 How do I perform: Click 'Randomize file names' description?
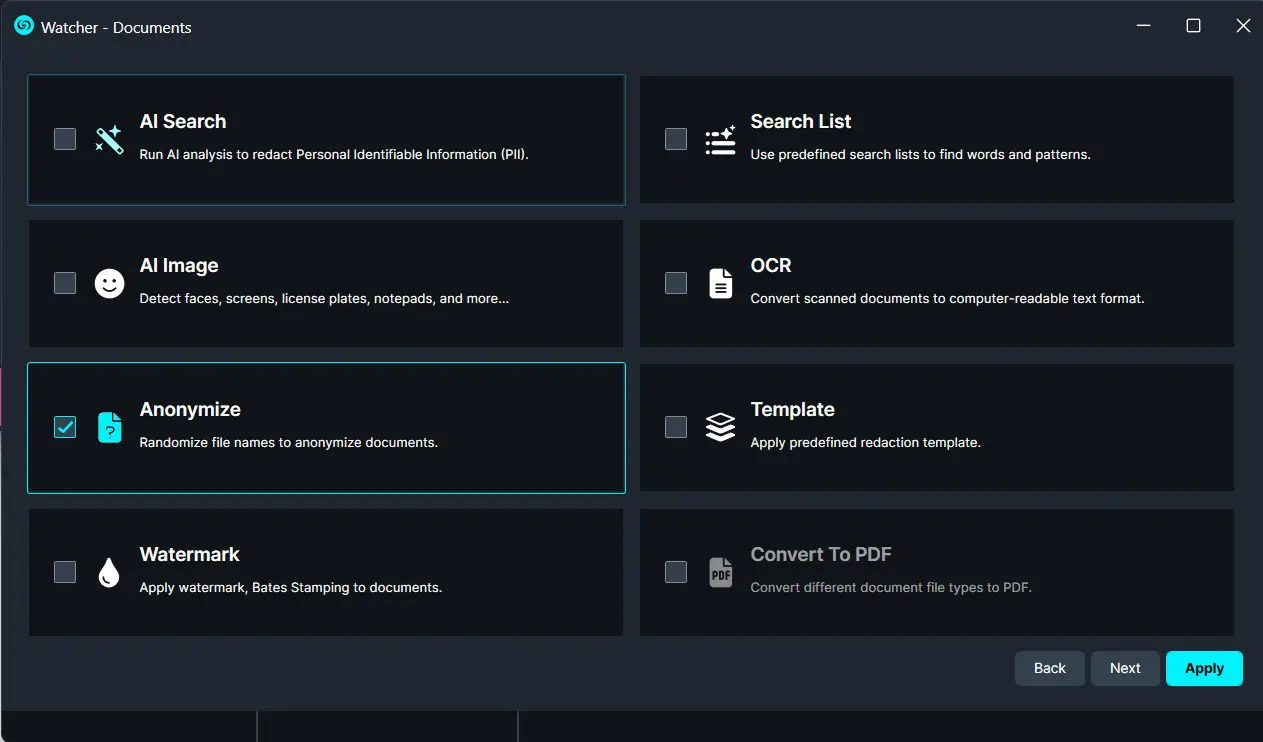pyautogui.click(x=289, y=442)
